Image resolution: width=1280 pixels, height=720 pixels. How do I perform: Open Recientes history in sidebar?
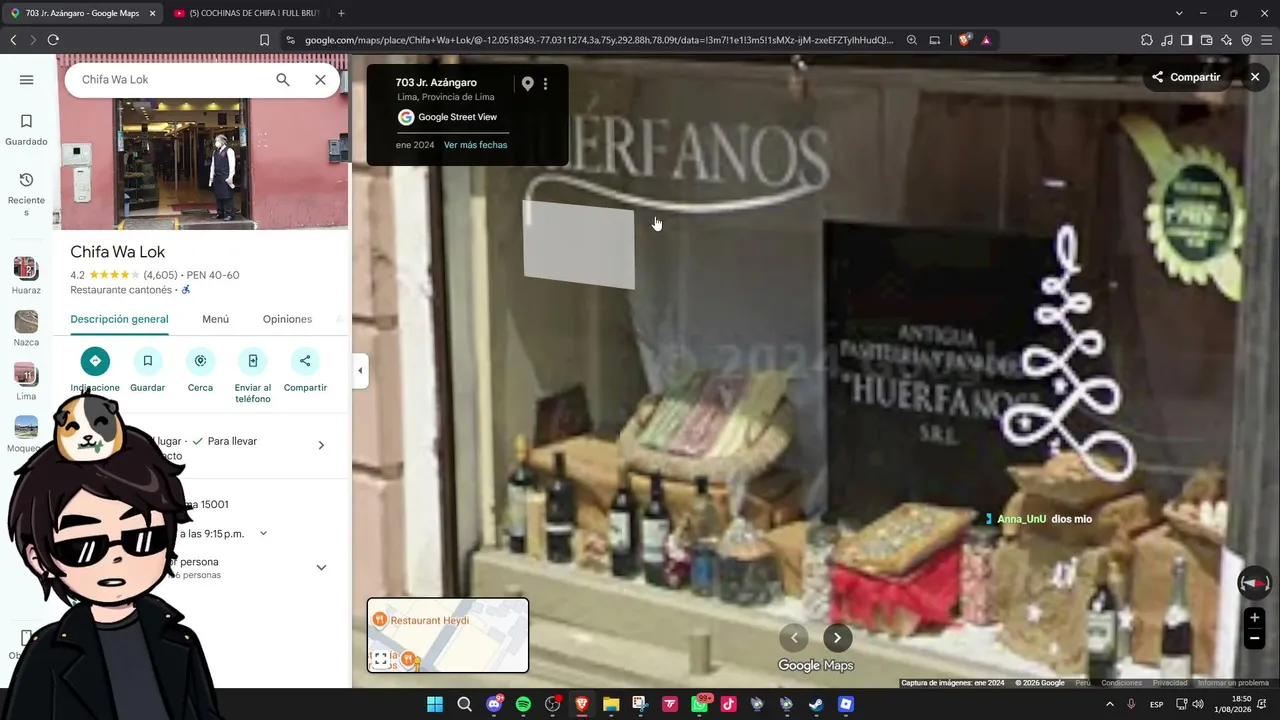26,194
